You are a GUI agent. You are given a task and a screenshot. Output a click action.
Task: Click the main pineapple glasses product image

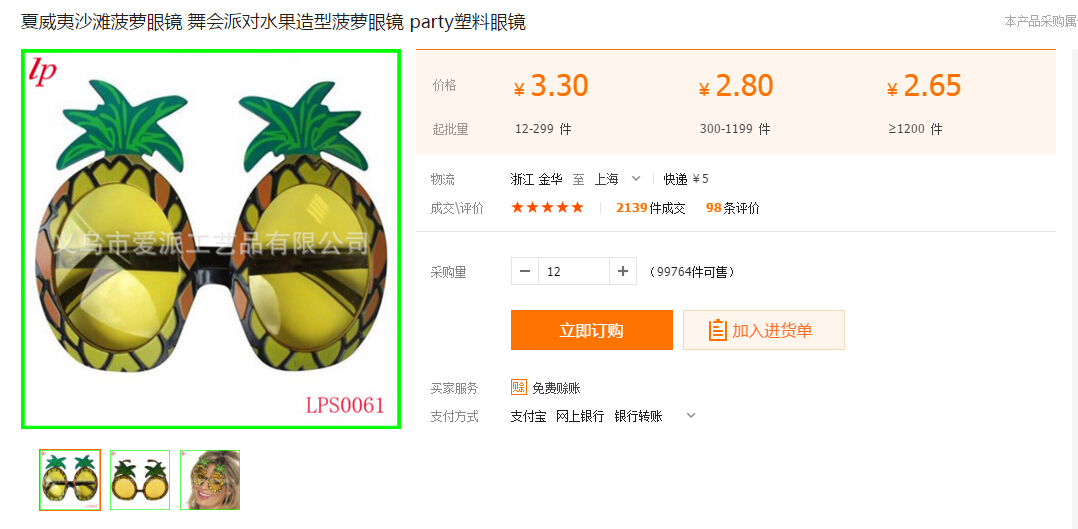pos(211,239)
